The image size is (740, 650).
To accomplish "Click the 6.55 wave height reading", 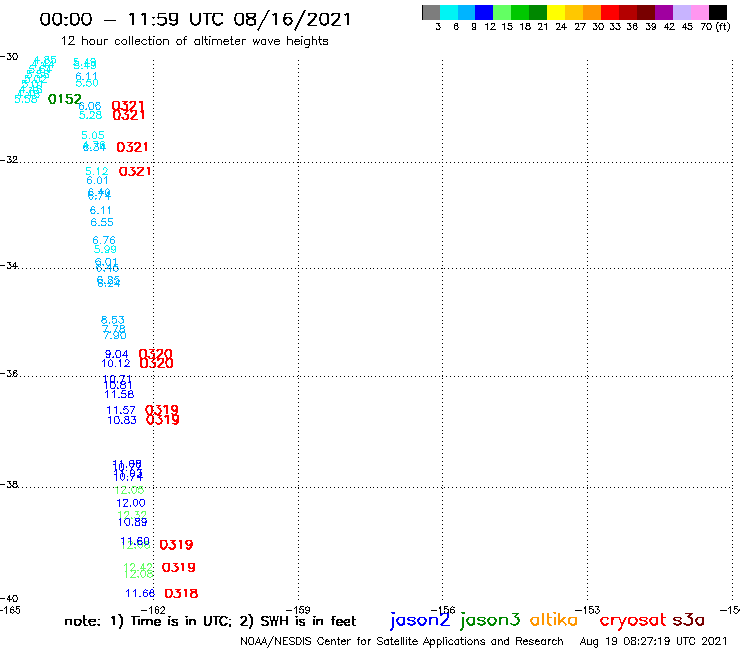I will coord(102,222).
